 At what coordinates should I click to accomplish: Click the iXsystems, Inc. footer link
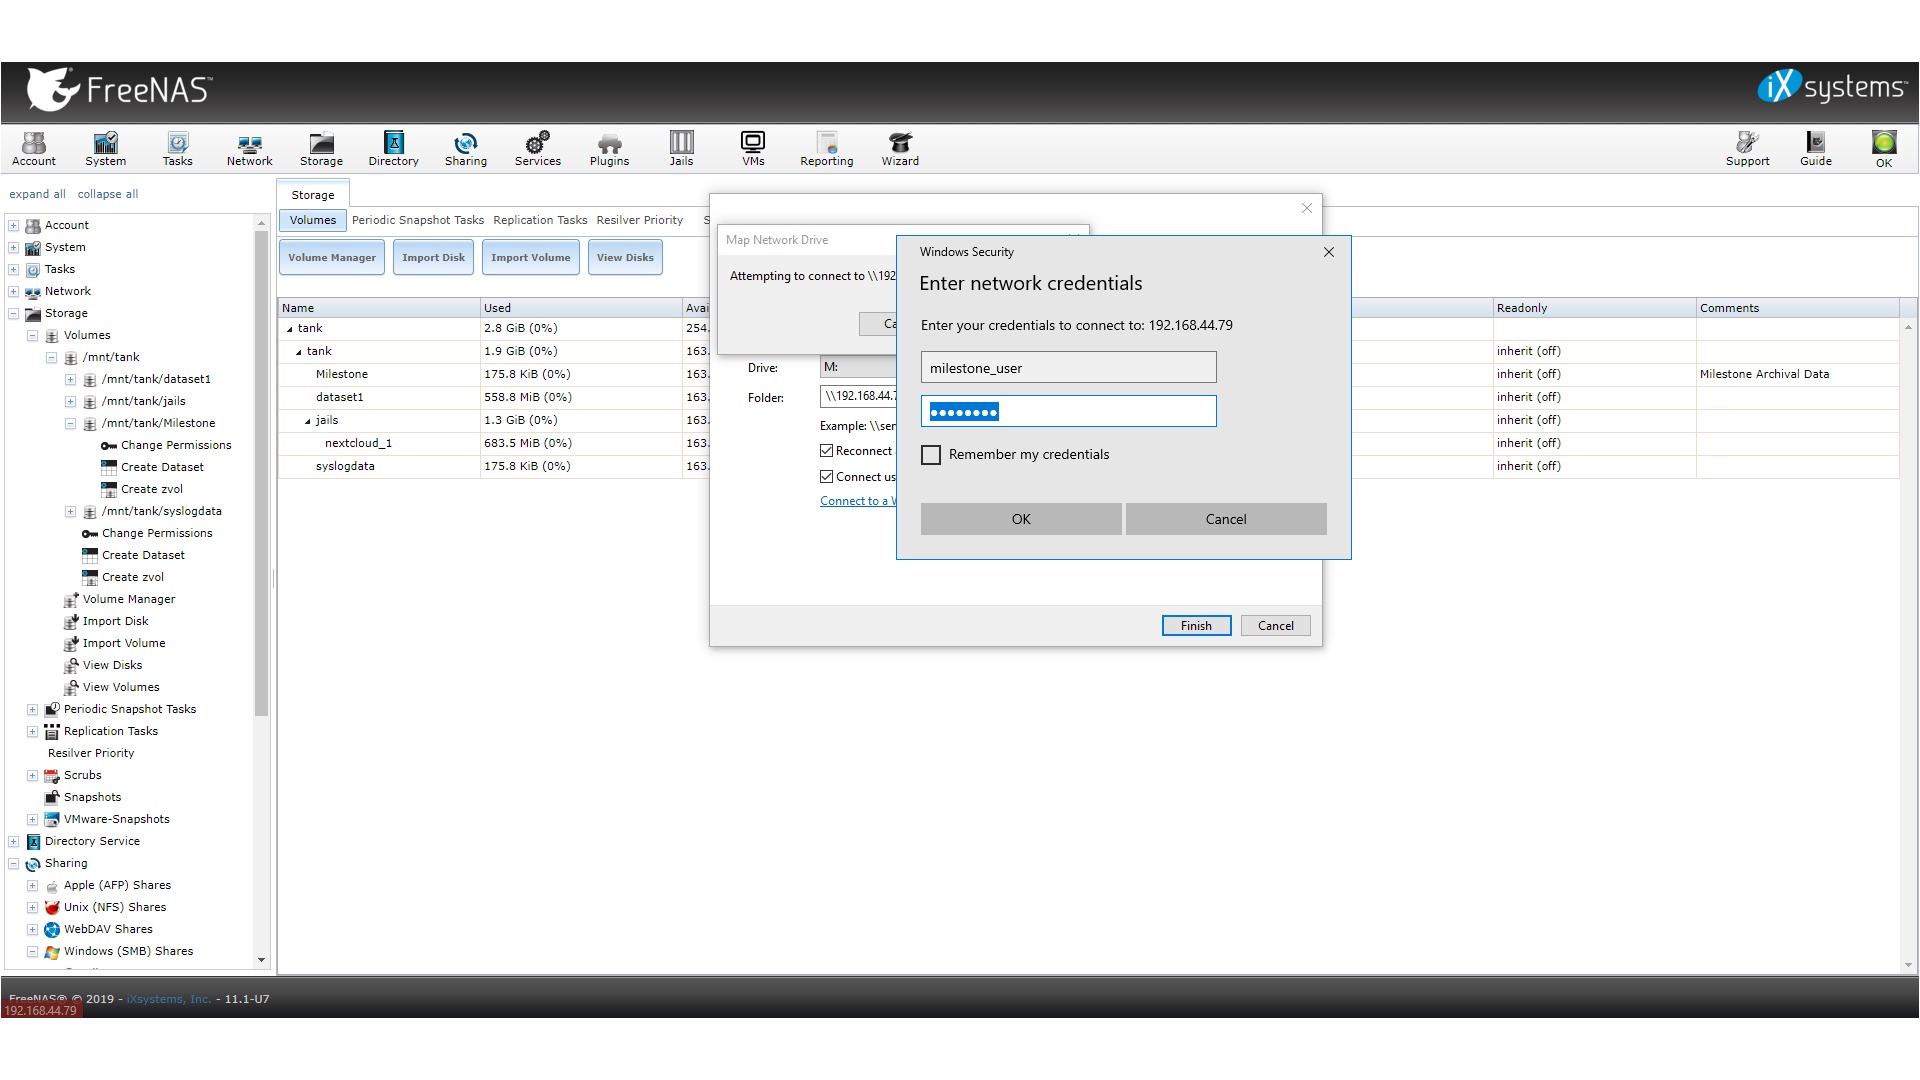click(x=169, y=999)
